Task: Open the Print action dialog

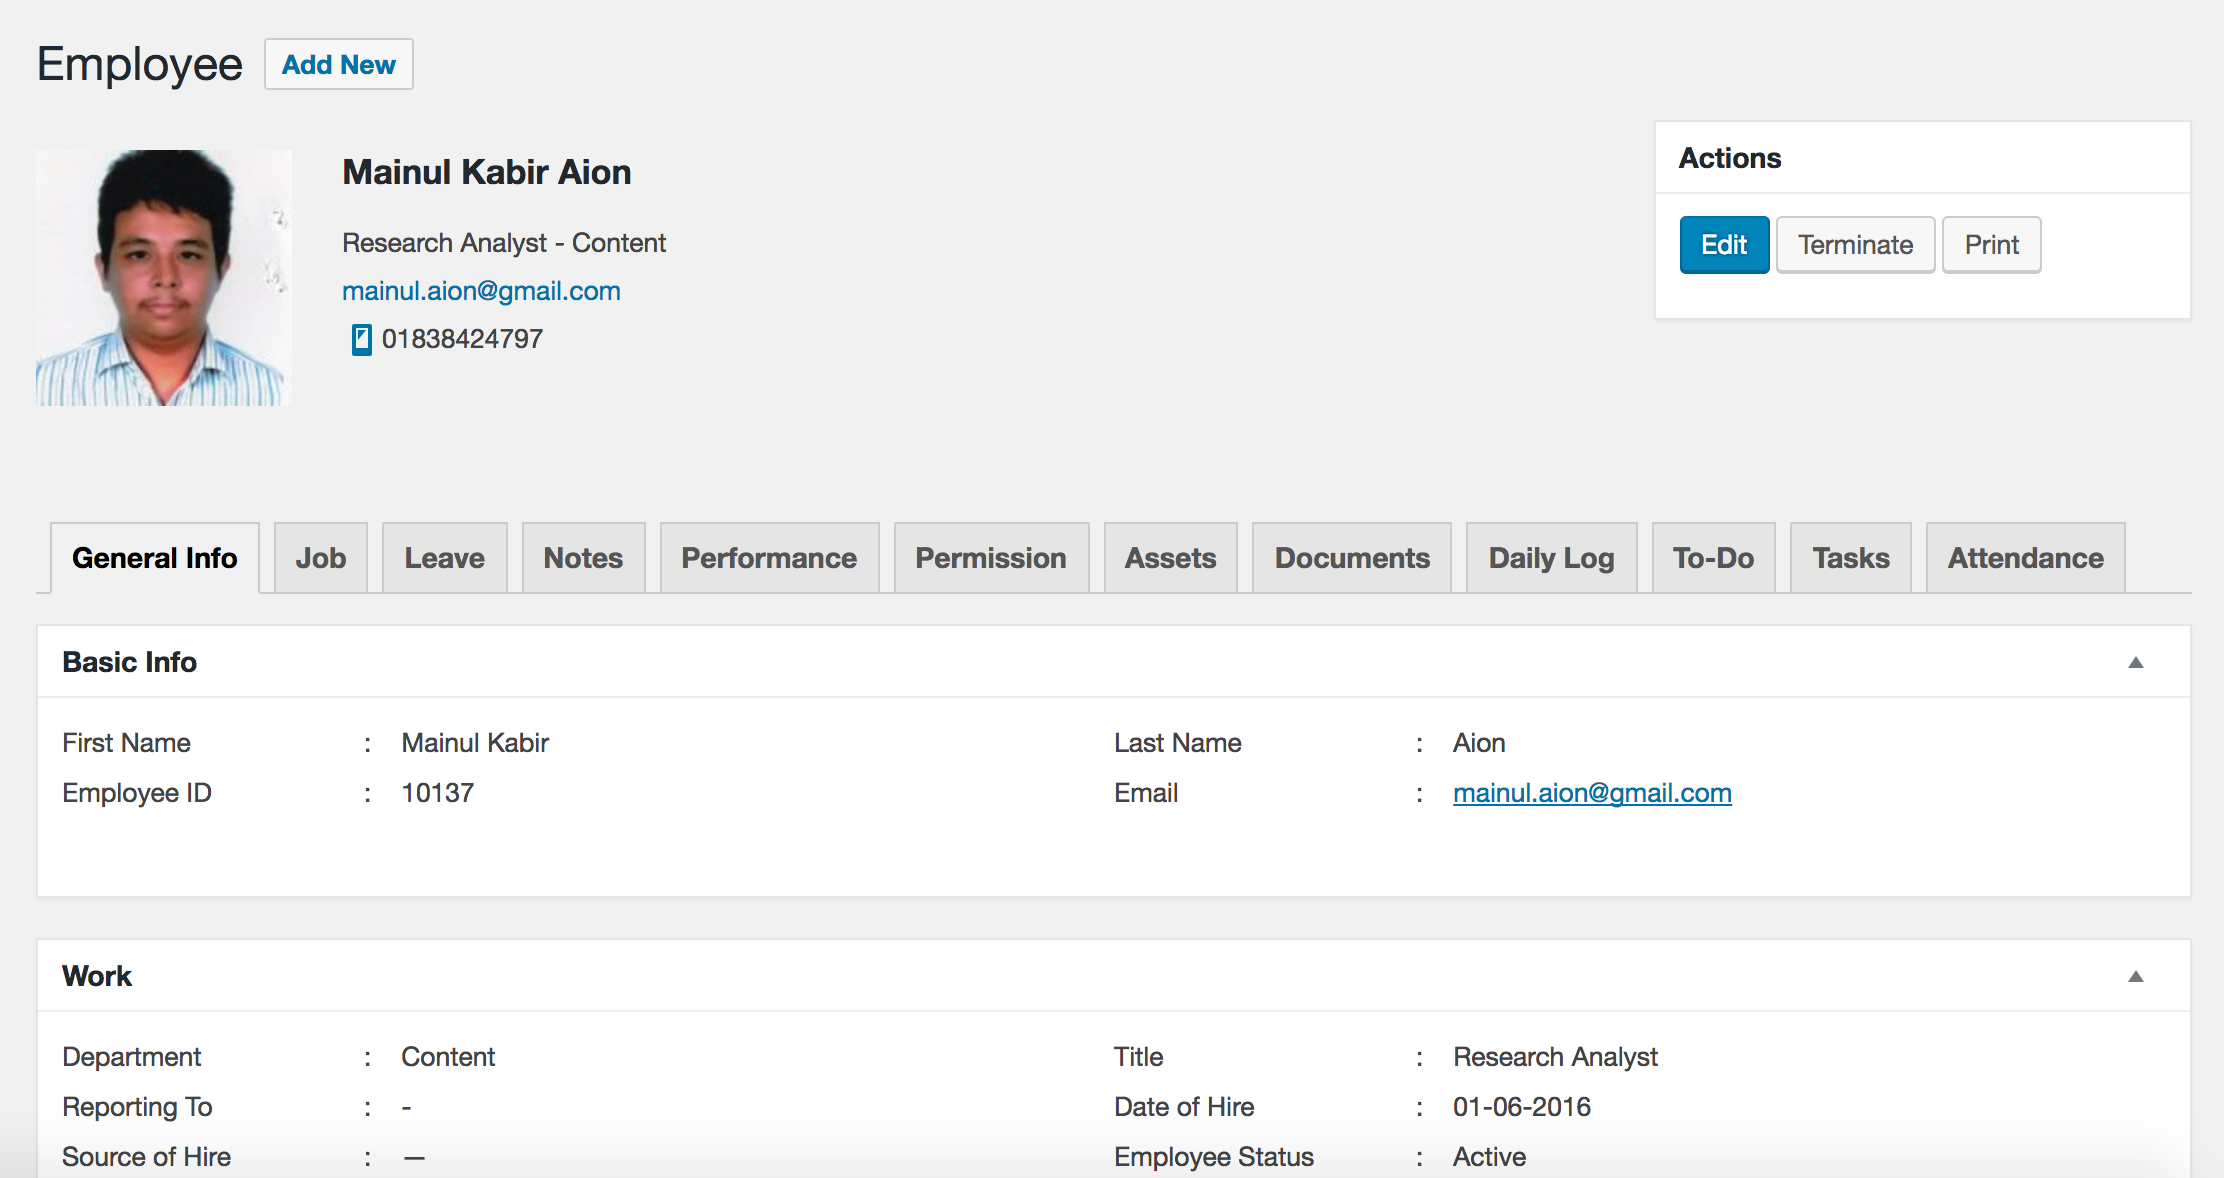Action: 1990,244
